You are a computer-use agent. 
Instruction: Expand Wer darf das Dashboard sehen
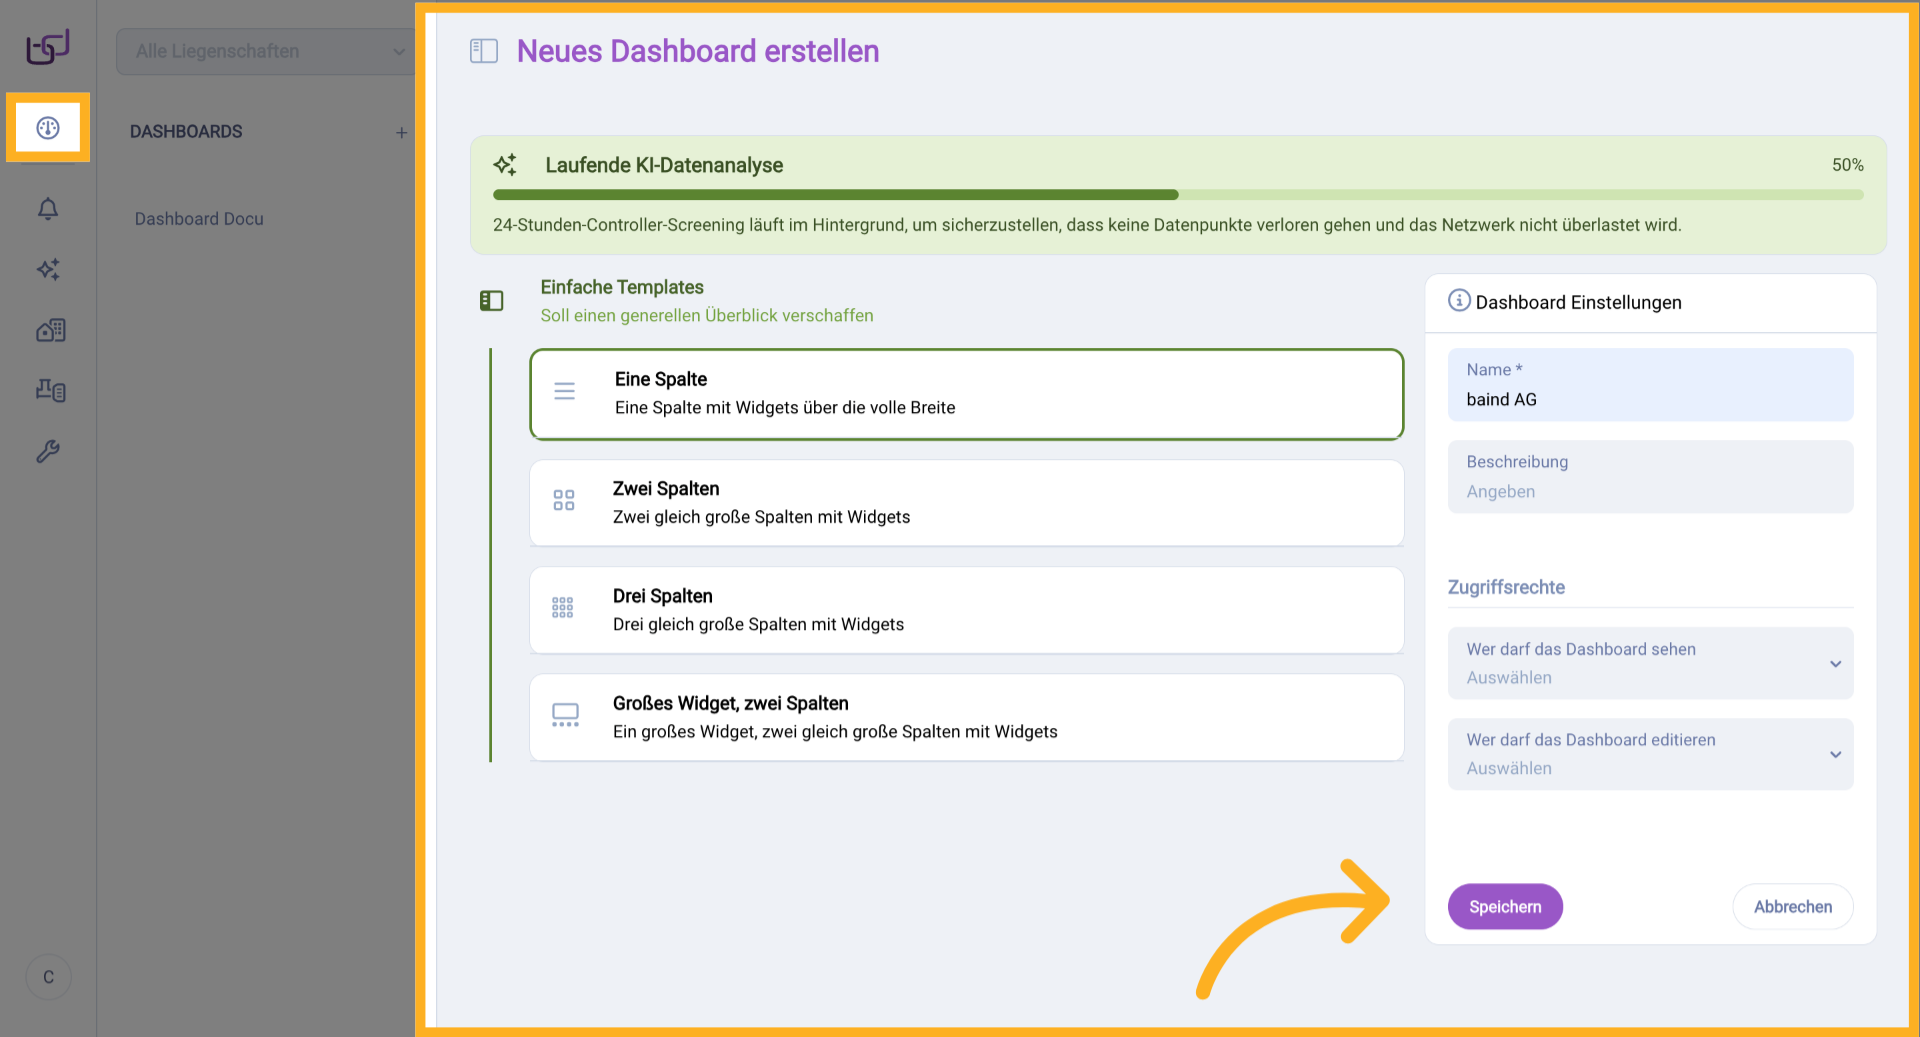(1649, 663)
